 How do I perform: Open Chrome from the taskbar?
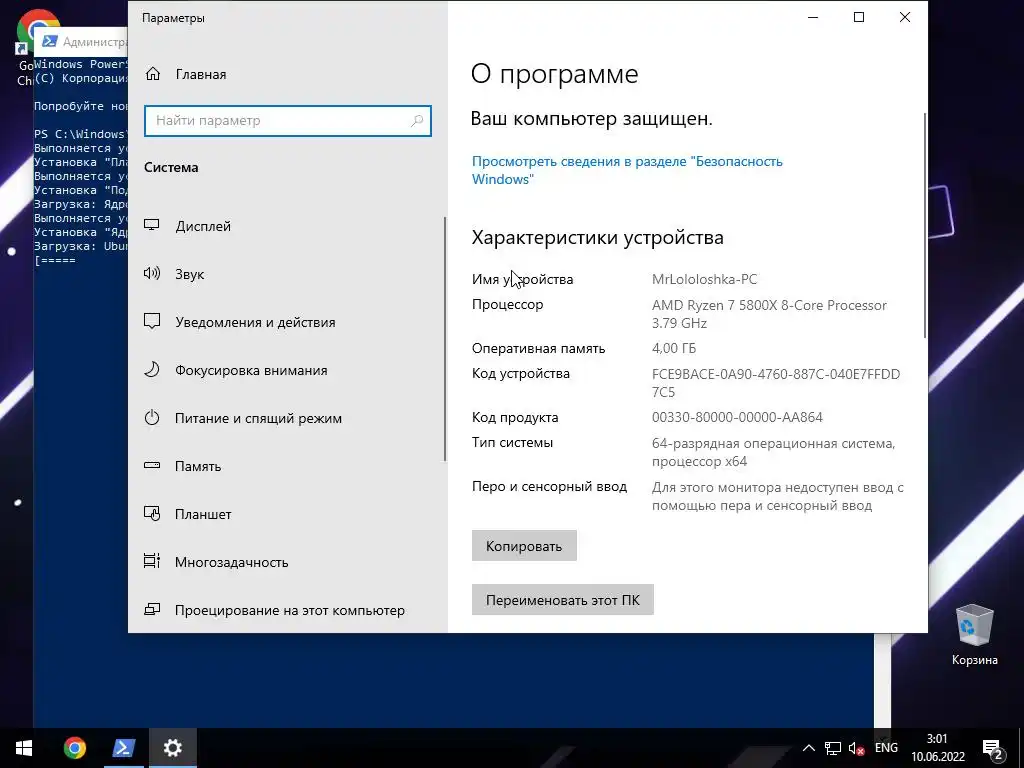pos(74,748)
